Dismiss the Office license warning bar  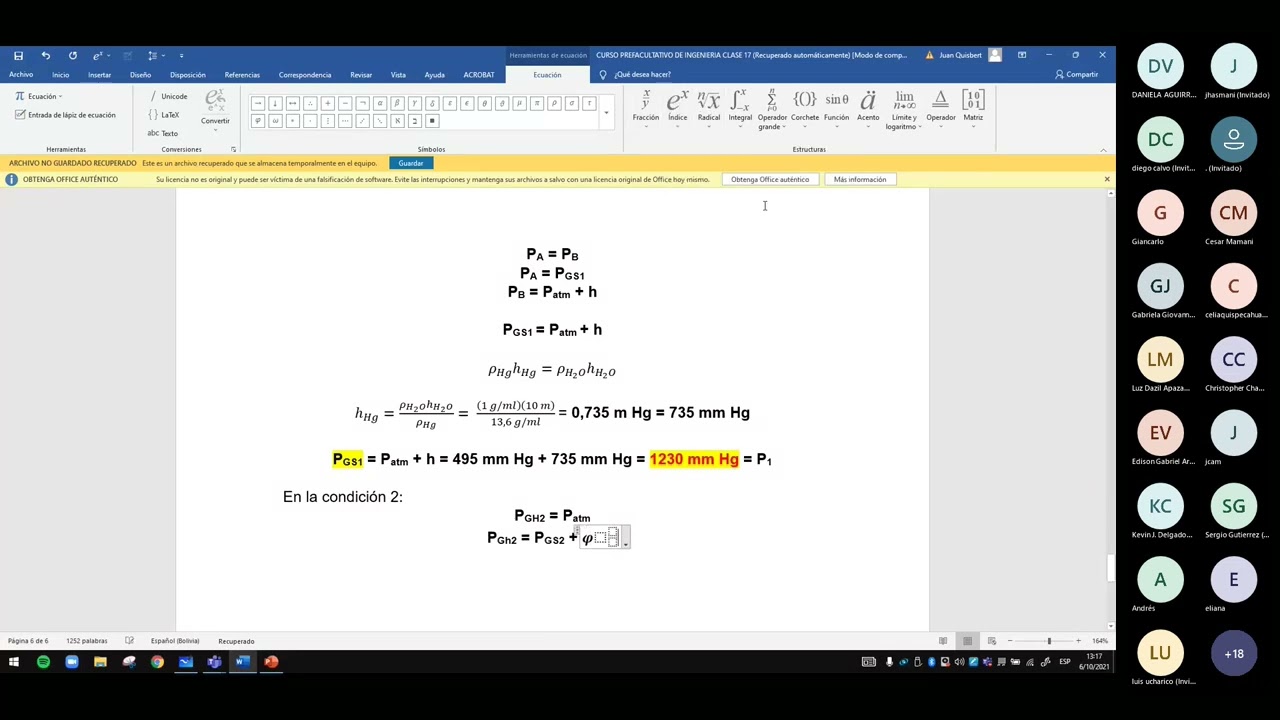pos(1106,179)
